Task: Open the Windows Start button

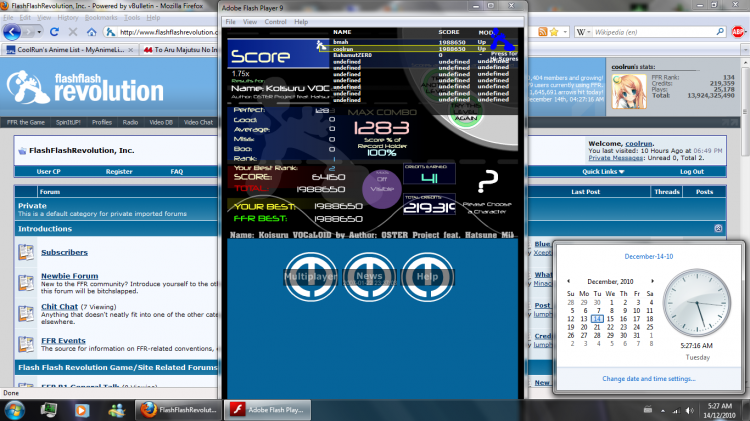Action: coord(14,410)
